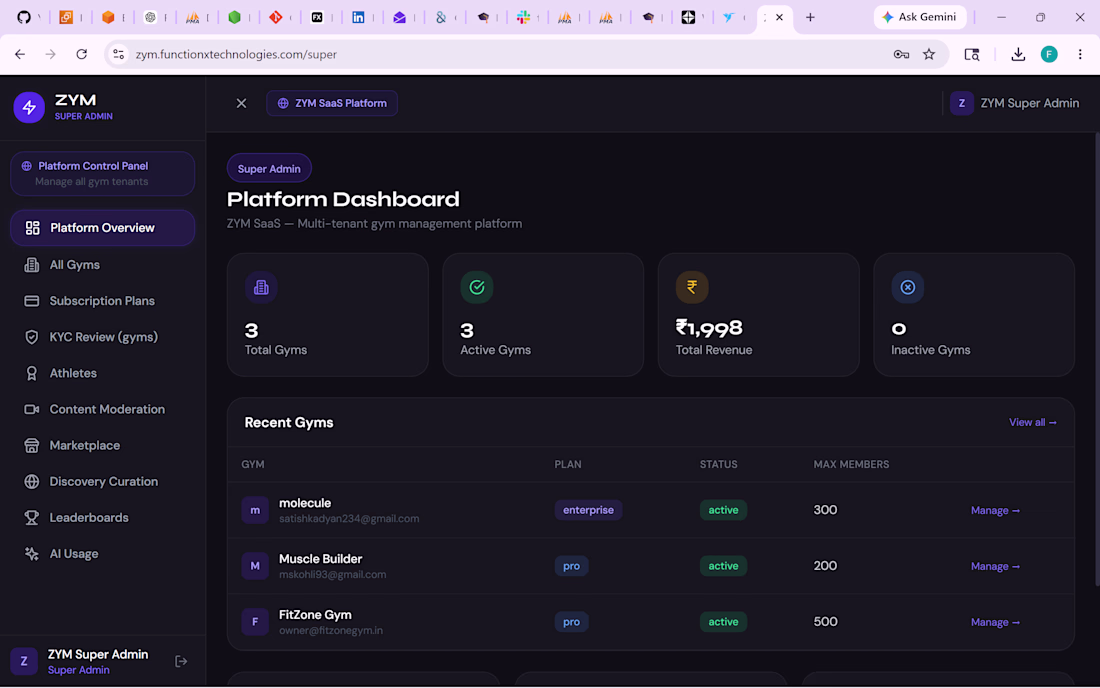Click the browser address bar URL
The height and width of the screenshot is (688, 1100).
pyautogui.click(x=236, y=54)
